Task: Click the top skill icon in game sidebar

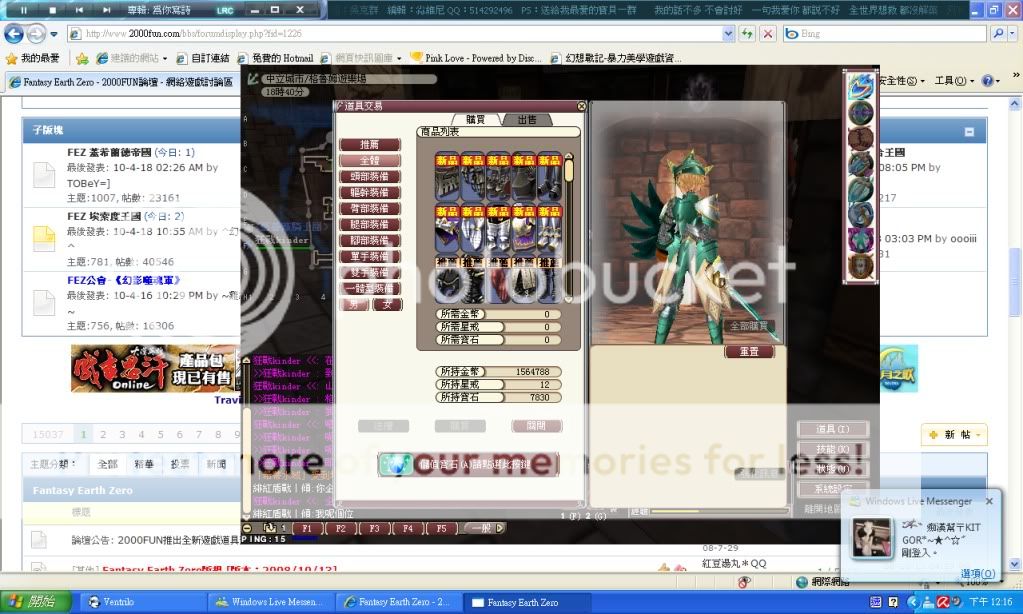Action: [x=860, y=87]
